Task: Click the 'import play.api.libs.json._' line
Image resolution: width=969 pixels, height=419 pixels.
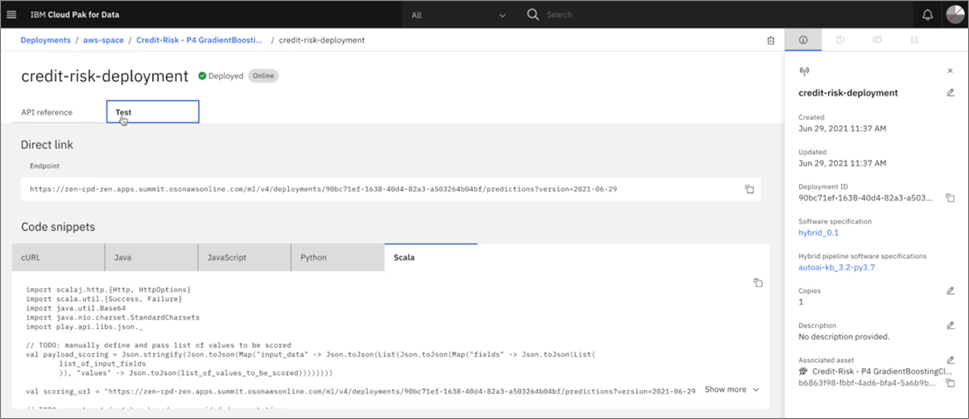Action: point(84,327)
